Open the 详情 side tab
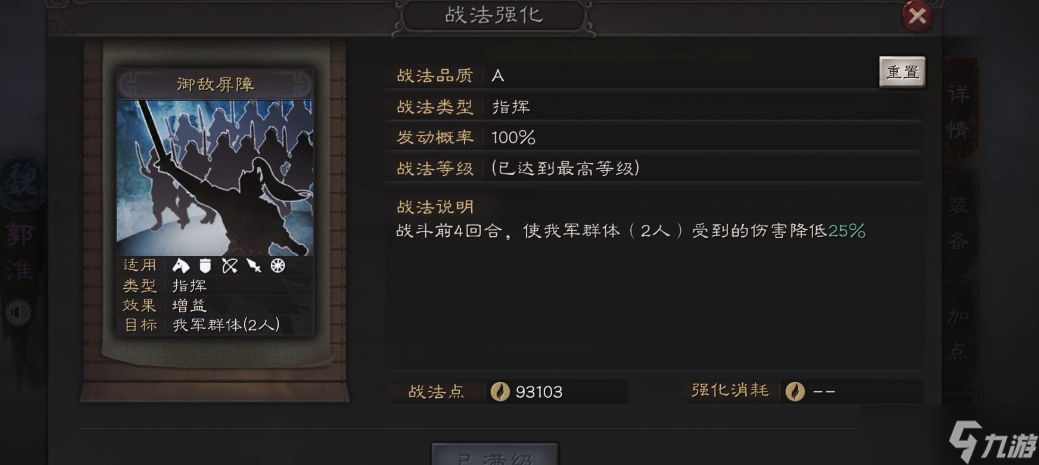 [x=959, y=111]
